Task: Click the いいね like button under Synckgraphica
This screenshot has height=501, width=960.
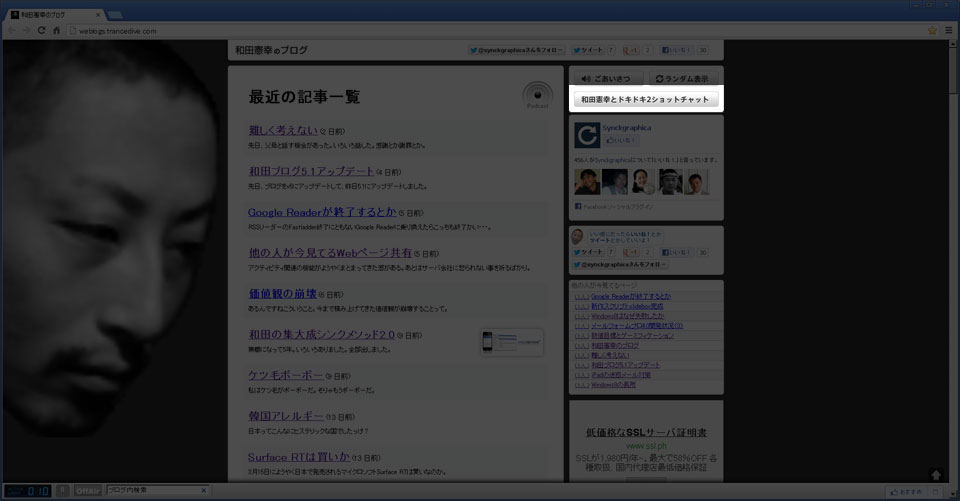Action: click(x=620, y=140)
